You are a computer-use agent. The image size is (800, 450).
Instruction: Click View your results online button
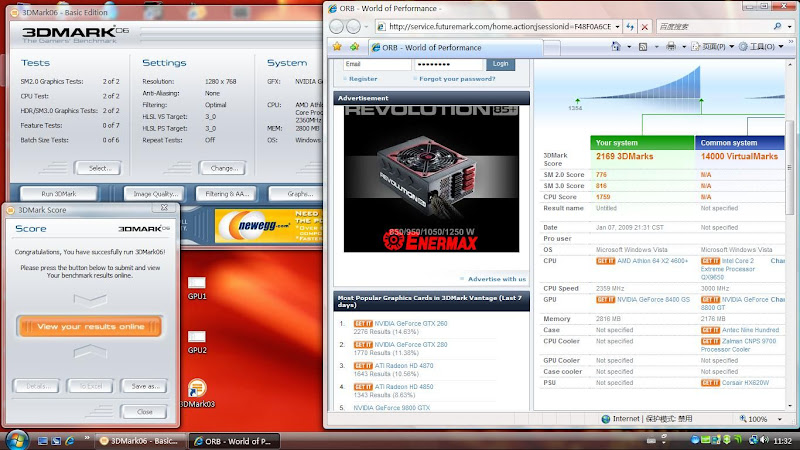[x=90, y=326]
